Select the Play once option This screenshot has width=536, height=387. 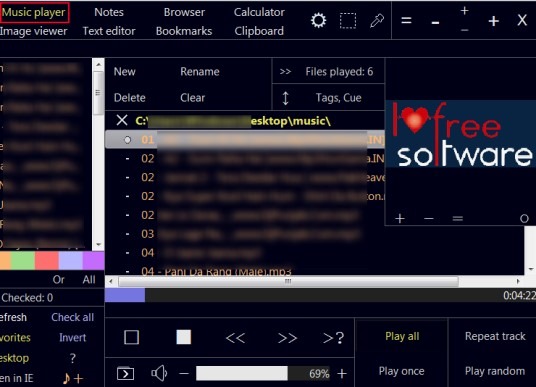(x=402, y=371)
